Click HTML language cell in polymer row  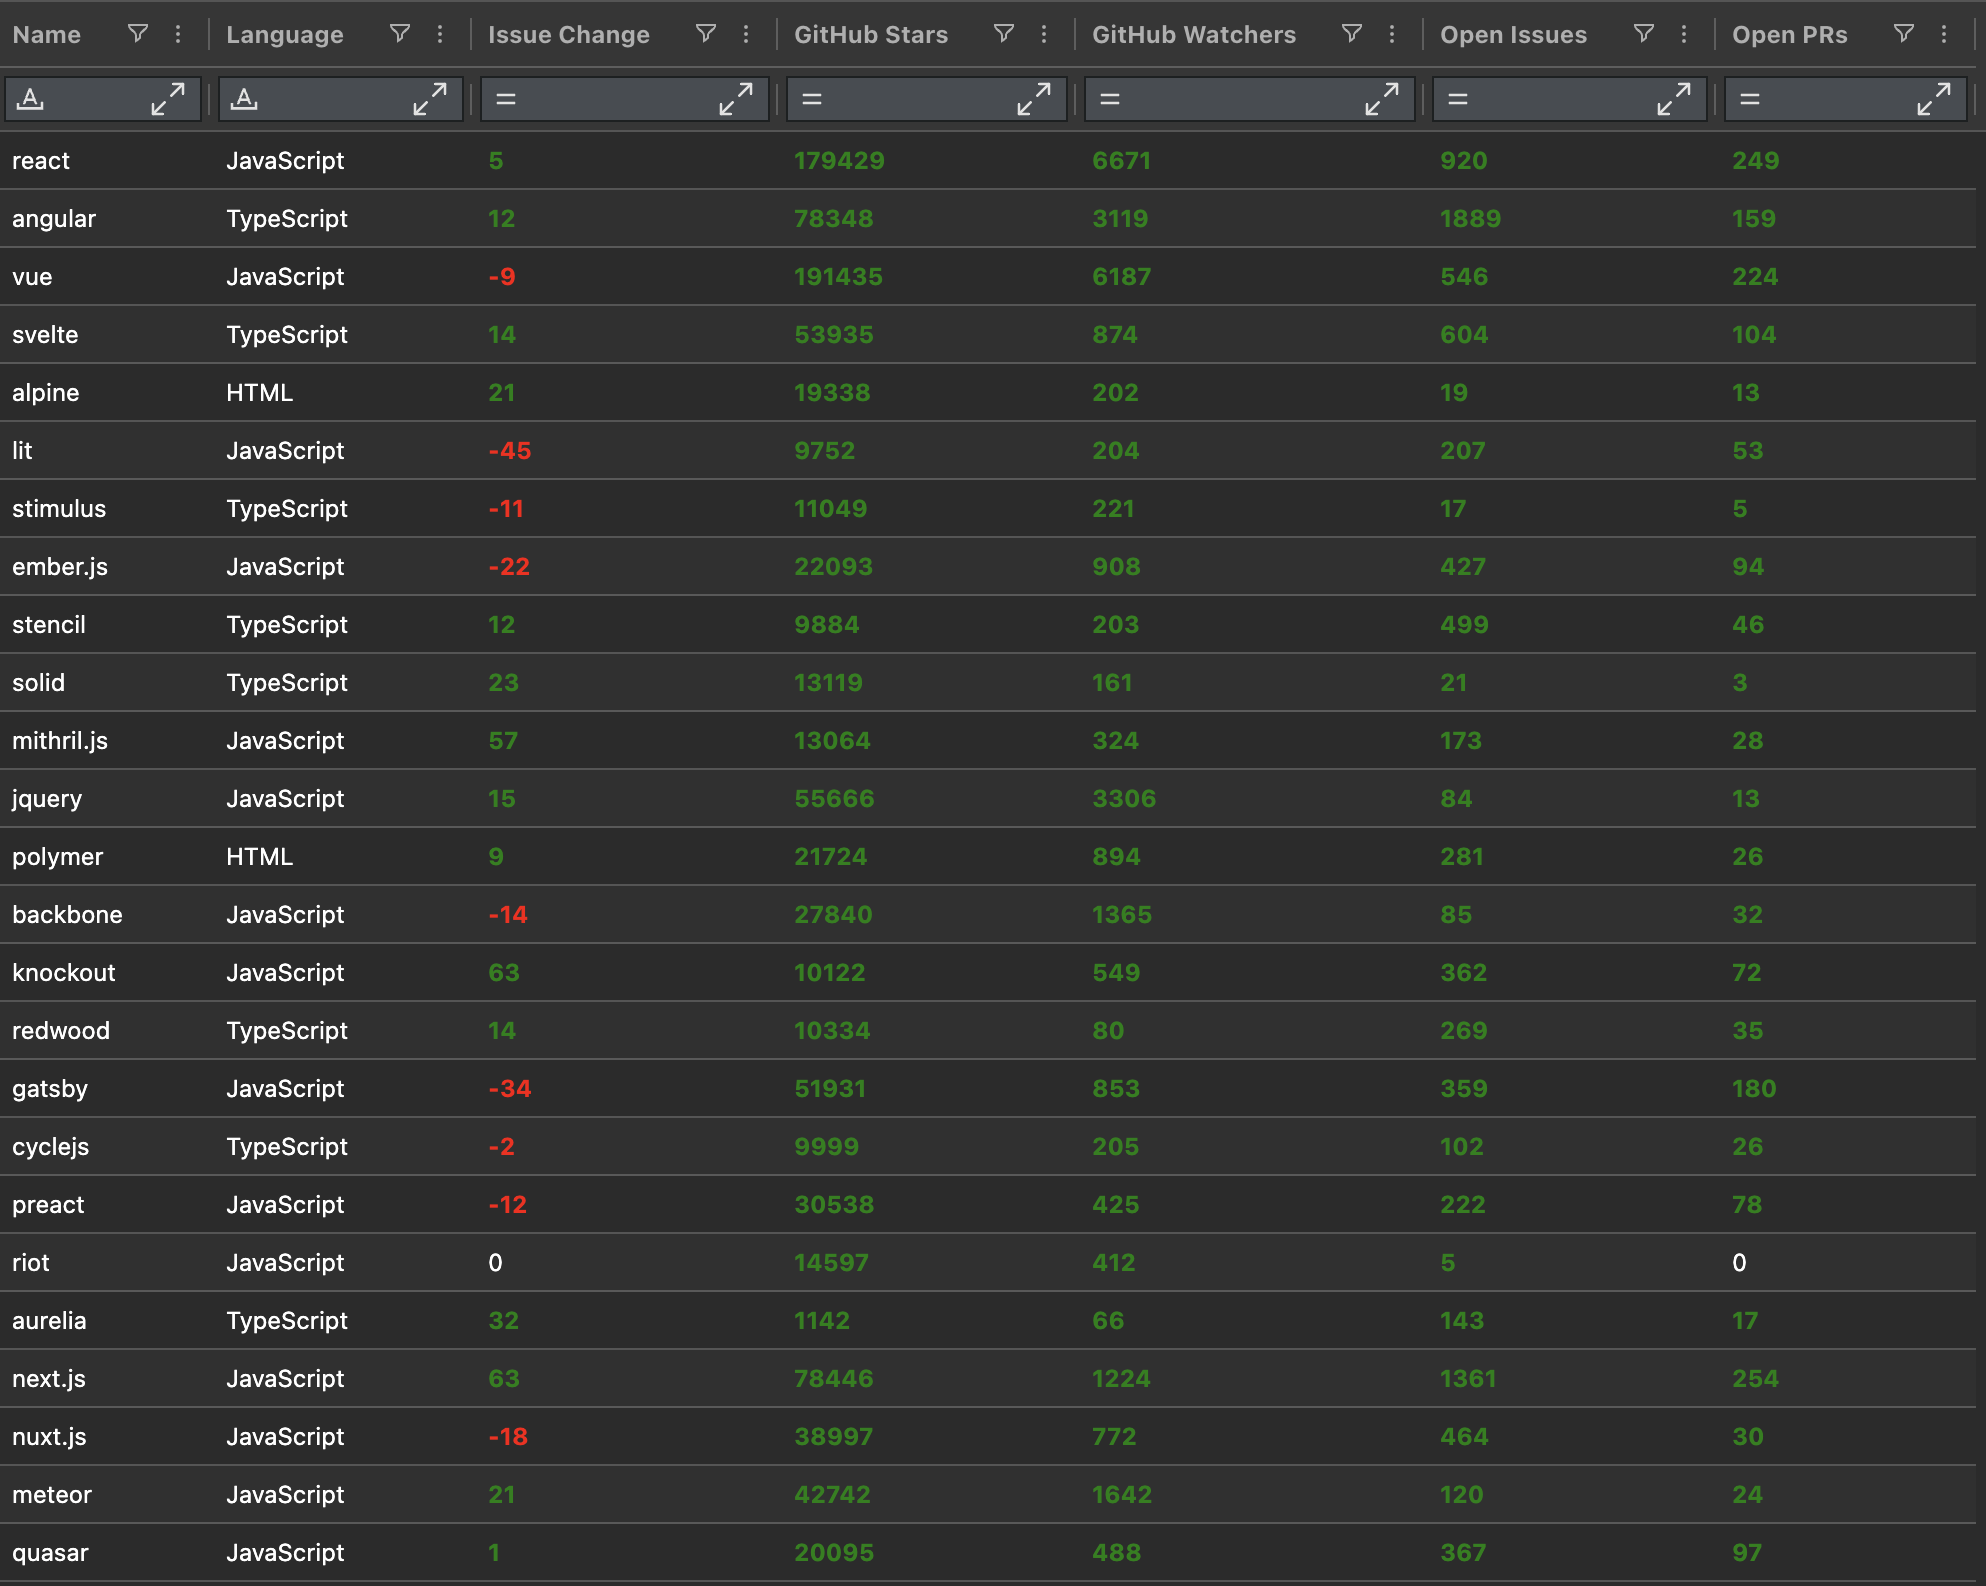point(260,857)
